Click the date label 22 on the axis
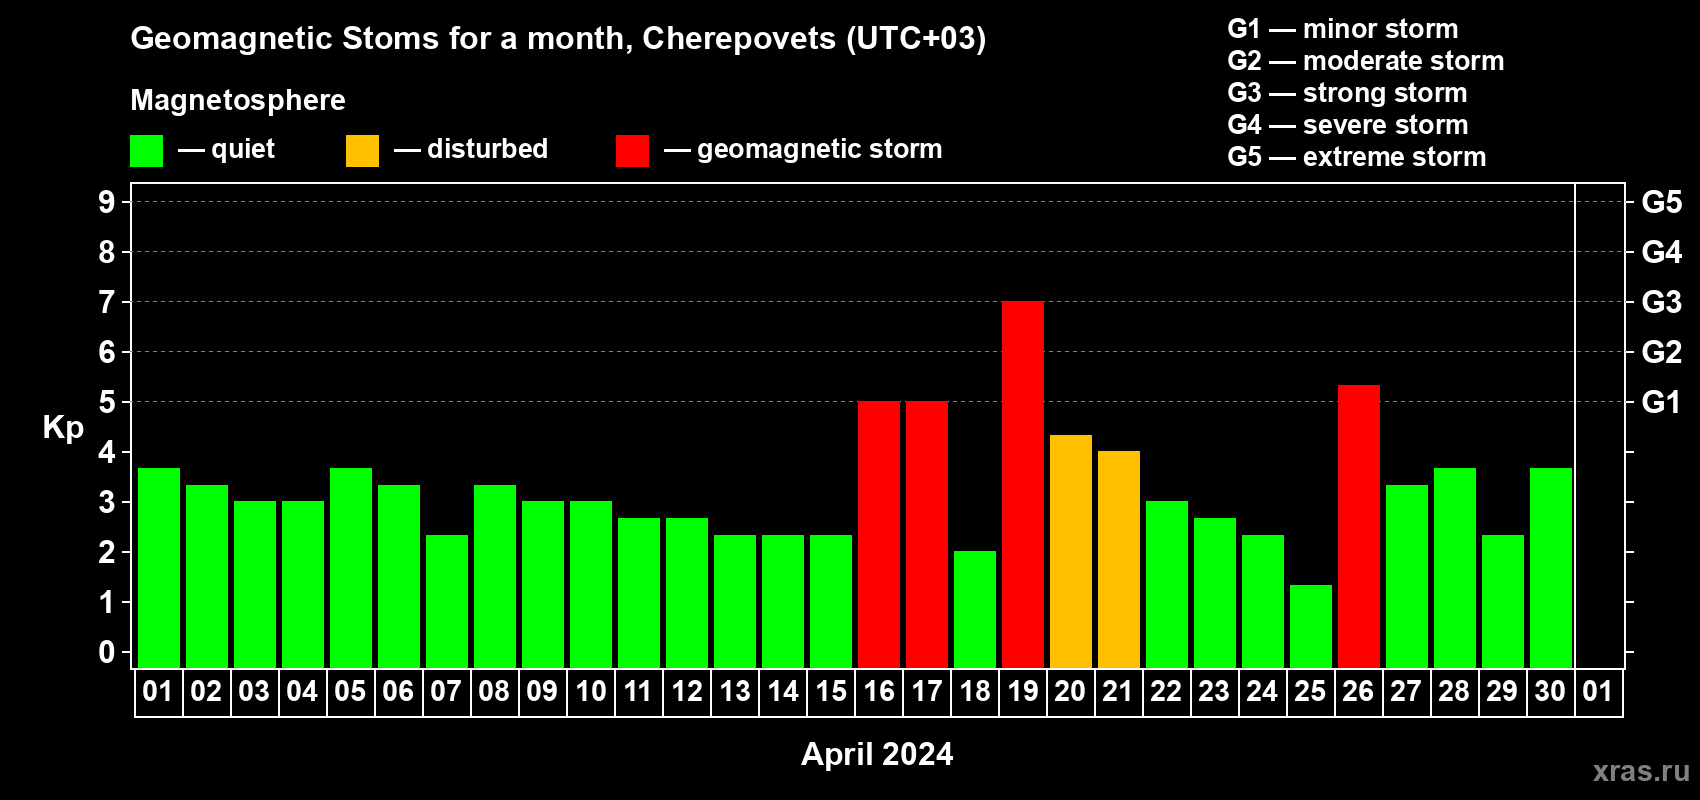Viewport: 1700px width, 800px height. click(x=1166, y=692)
